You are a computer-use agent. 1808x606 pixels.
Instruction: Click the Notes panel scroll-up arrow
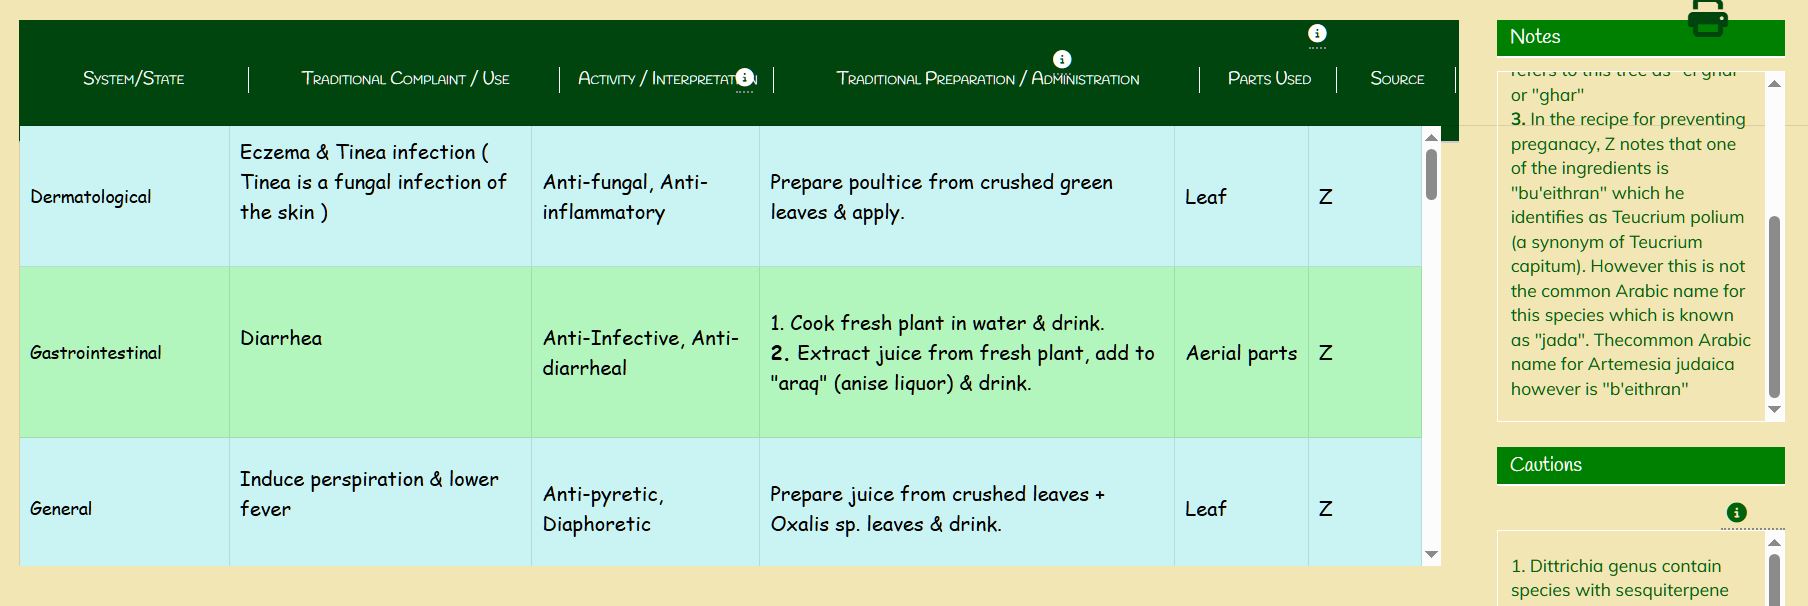(1775, 84)
